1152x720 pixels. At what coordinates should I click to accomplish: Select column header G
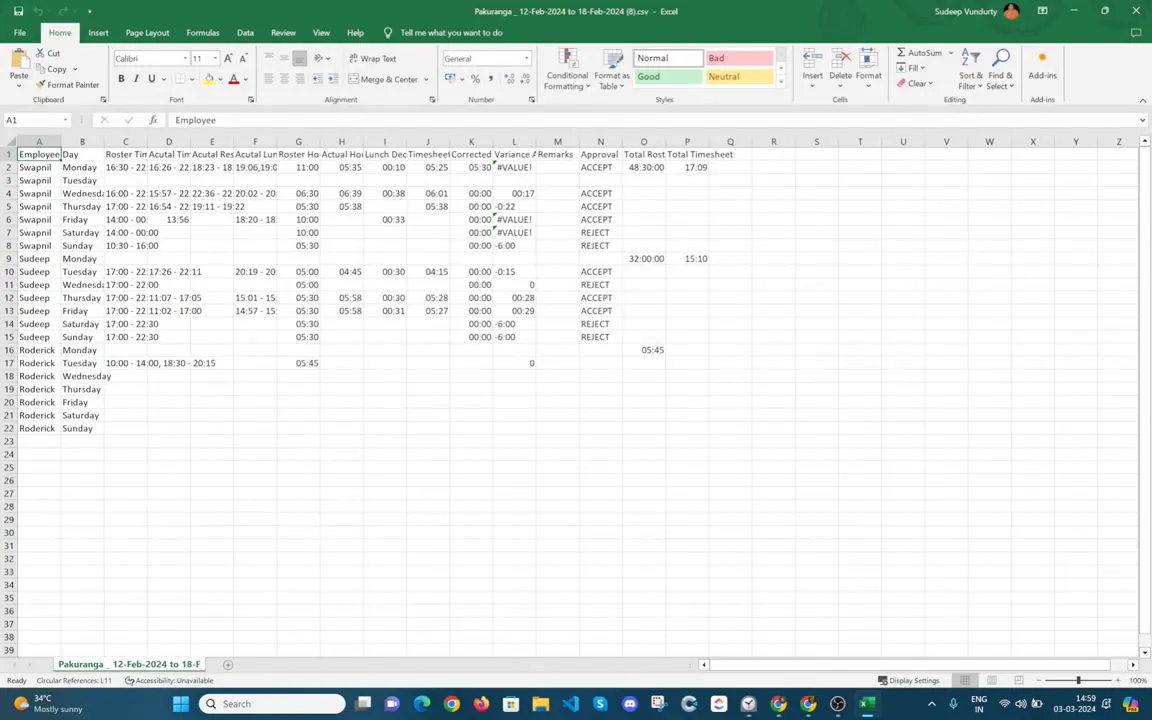pos(298,142)
